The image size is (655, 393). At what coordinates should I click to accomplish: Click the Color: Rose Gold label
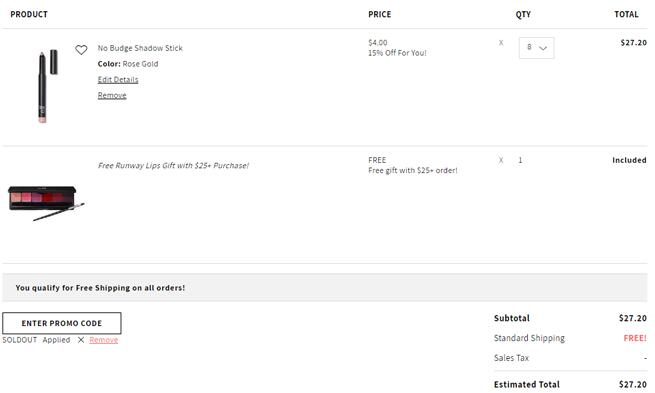coord(128,64)
